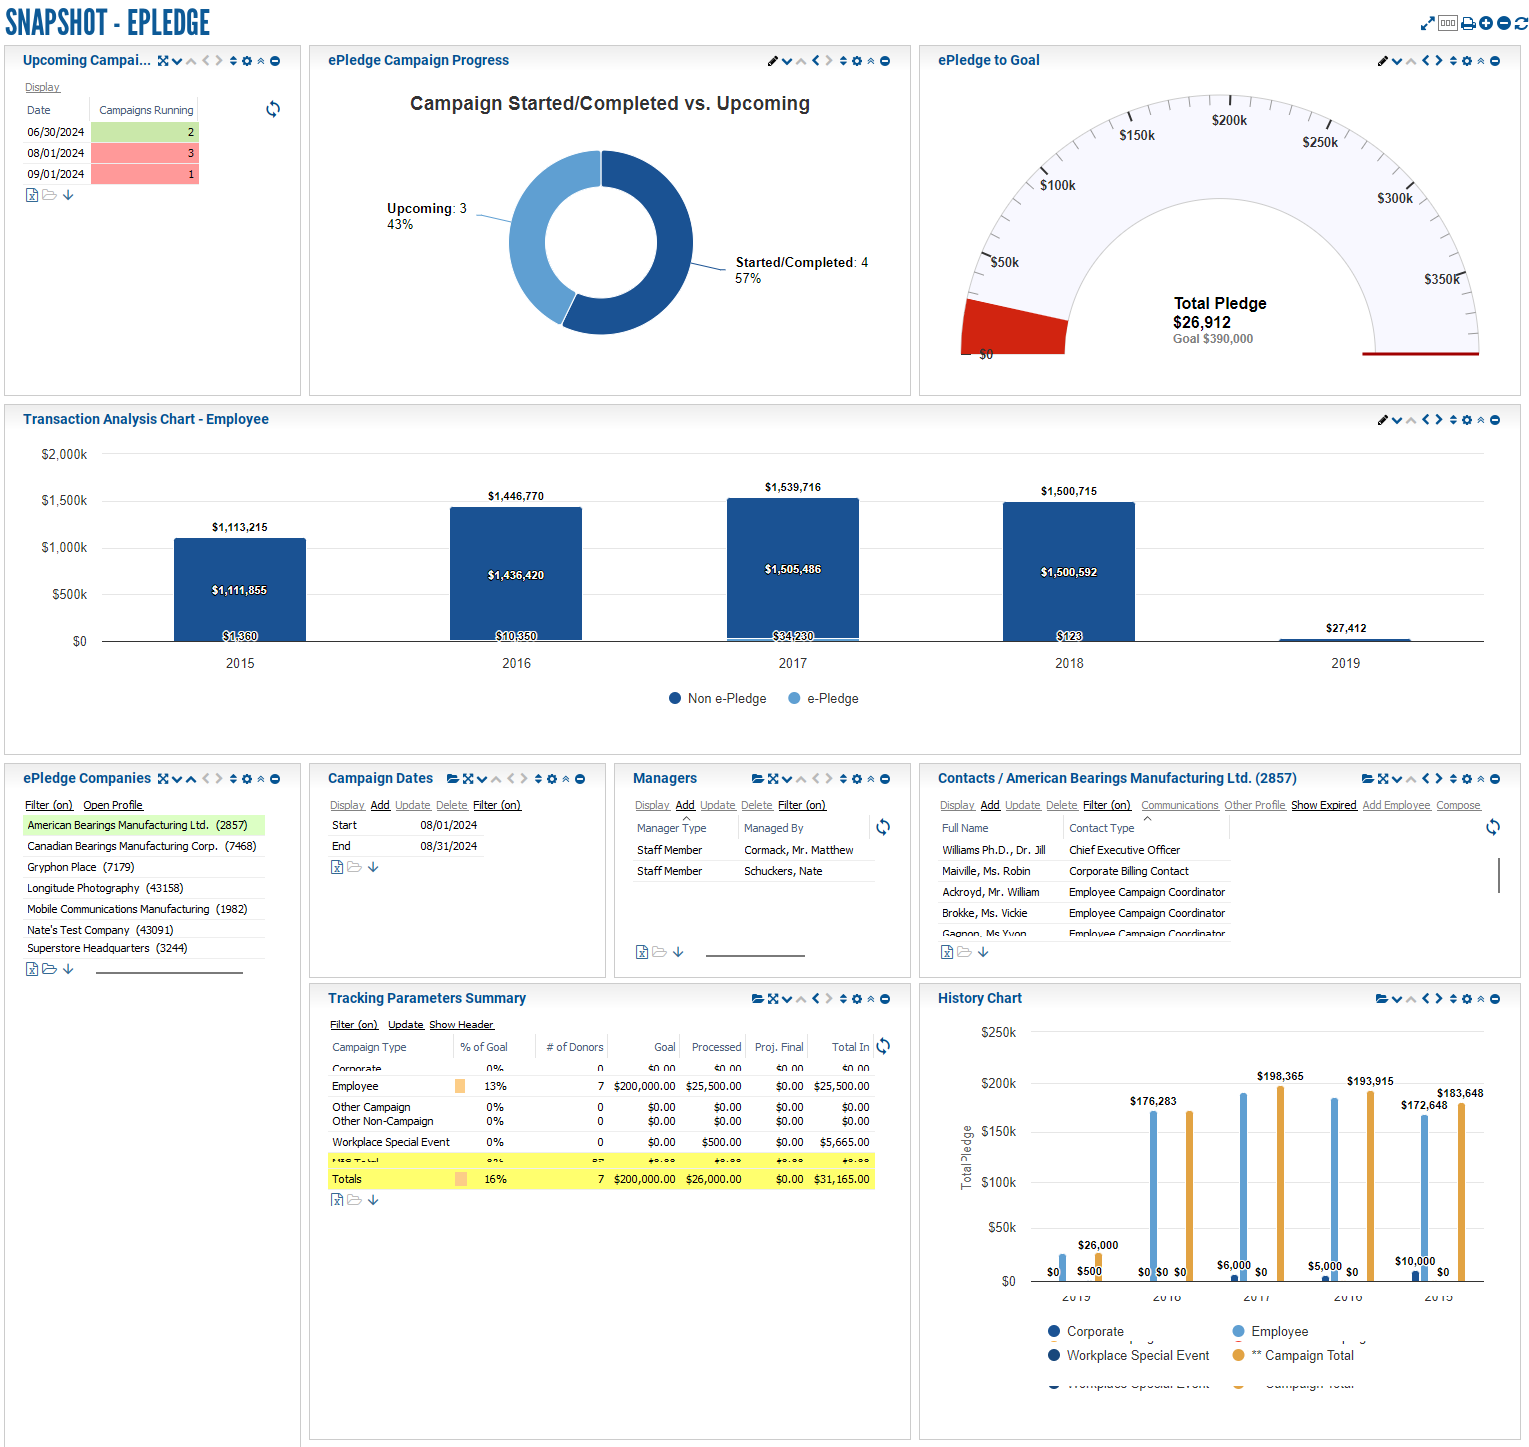
Task: Toggle the Employee series in the History Chart legend
Action: click(1270, 1332)
